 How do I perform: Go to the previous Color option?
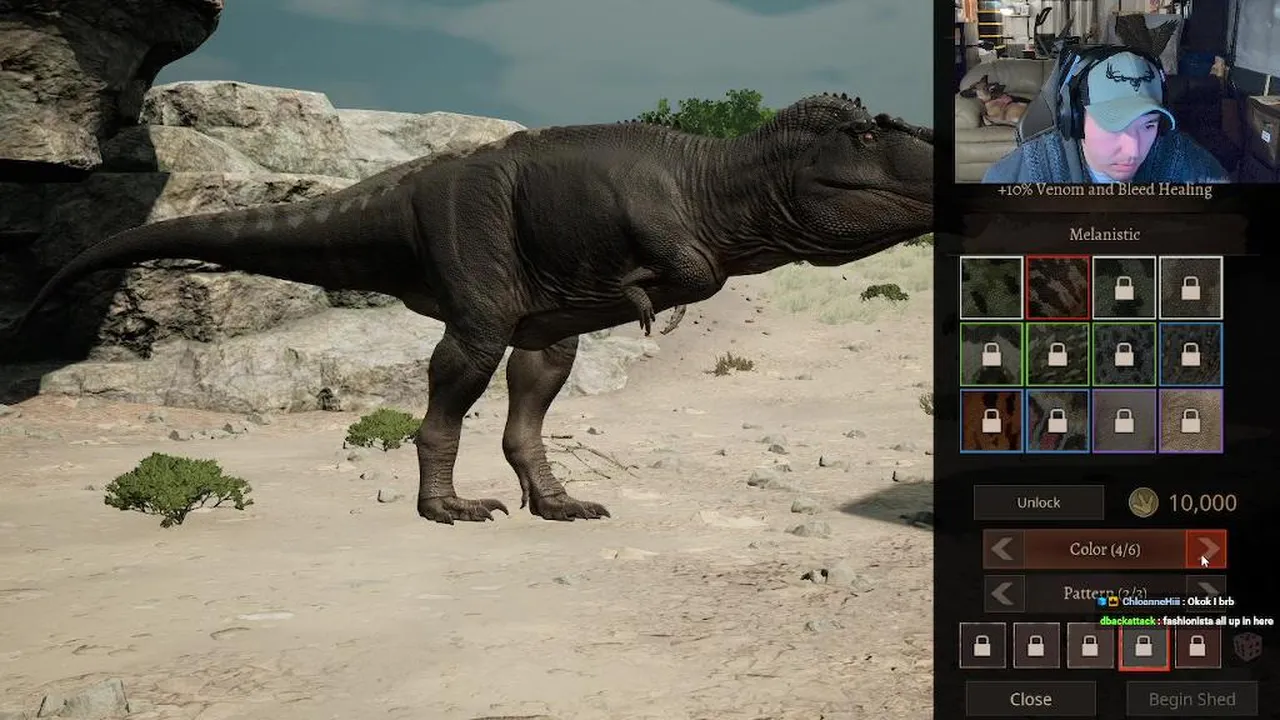tap(1003, 549)
